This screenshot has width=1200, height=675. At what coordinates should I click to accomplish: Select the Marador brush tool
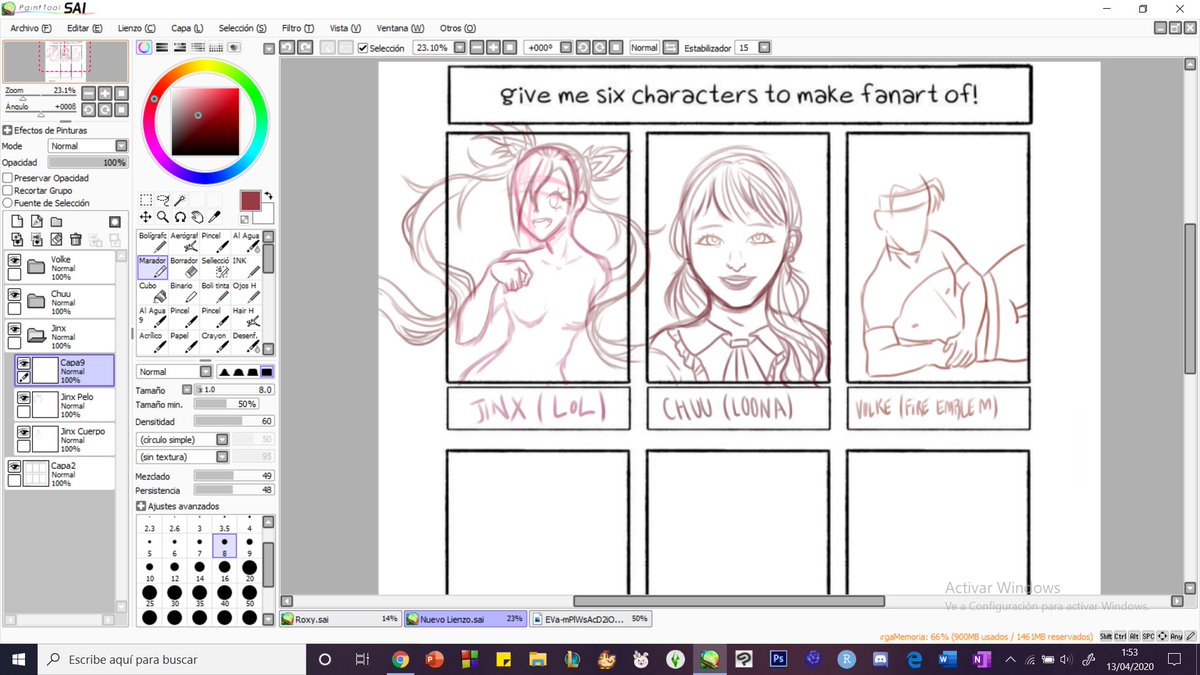click(x=152, y=267)
